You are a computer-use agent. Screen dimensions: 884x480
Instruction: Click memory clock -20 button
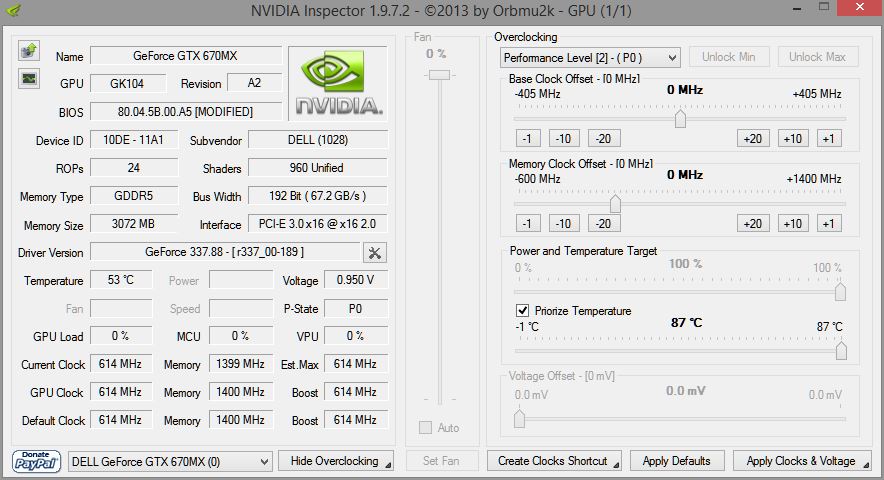tap(604, 223)
